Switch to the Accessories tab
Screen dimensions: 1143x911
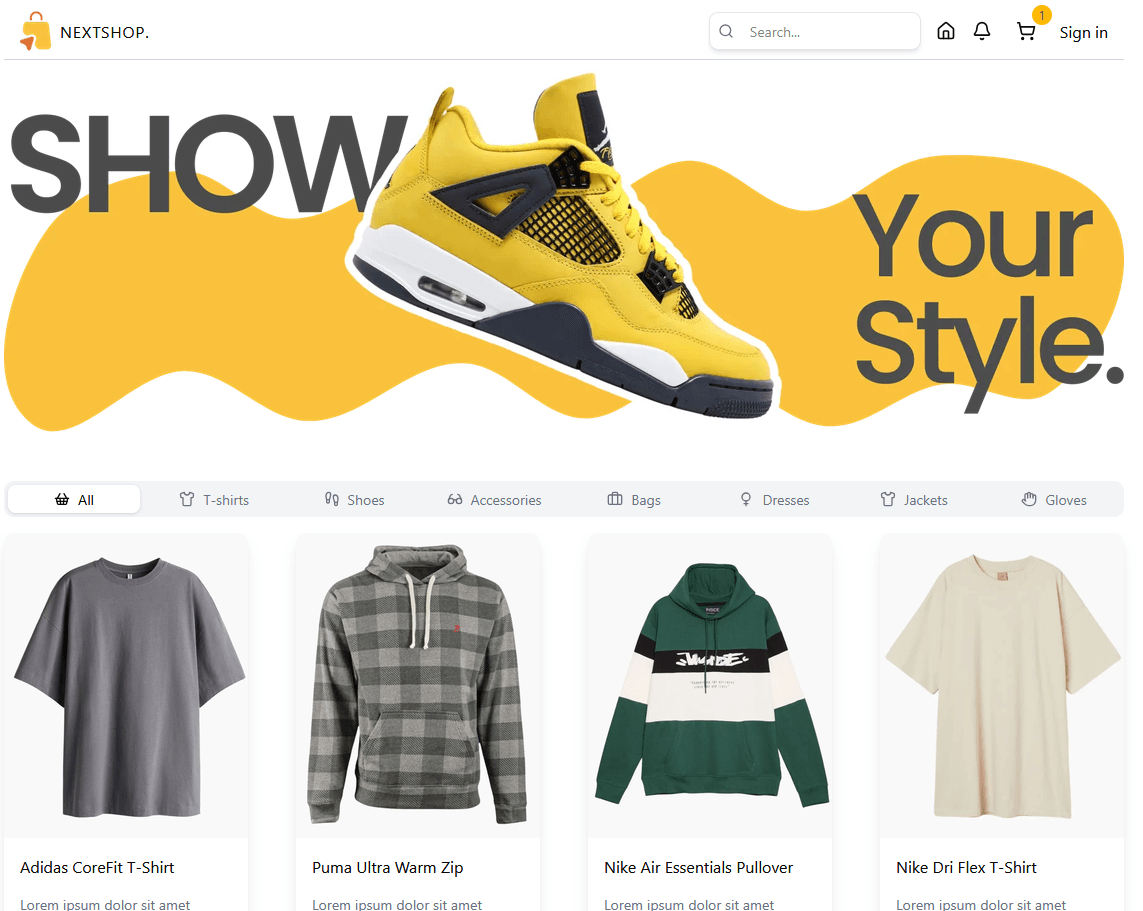(494, 499)
